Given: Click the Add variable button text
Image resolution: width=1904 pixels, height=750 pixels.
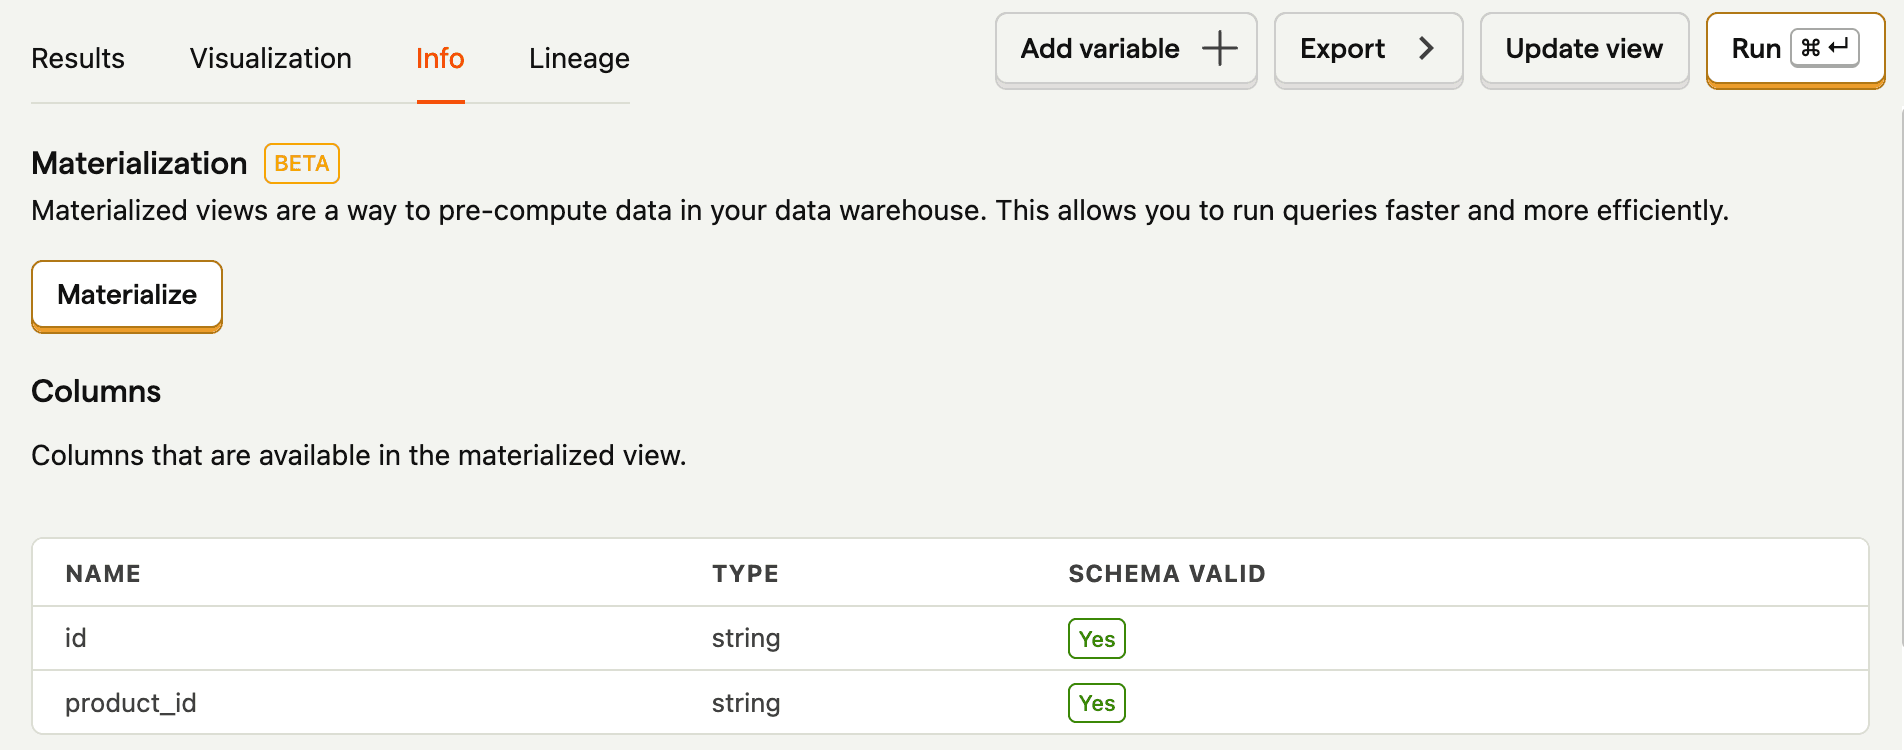Looking at the screenshot, I should pyautogui.click(x=1100, y=48).
